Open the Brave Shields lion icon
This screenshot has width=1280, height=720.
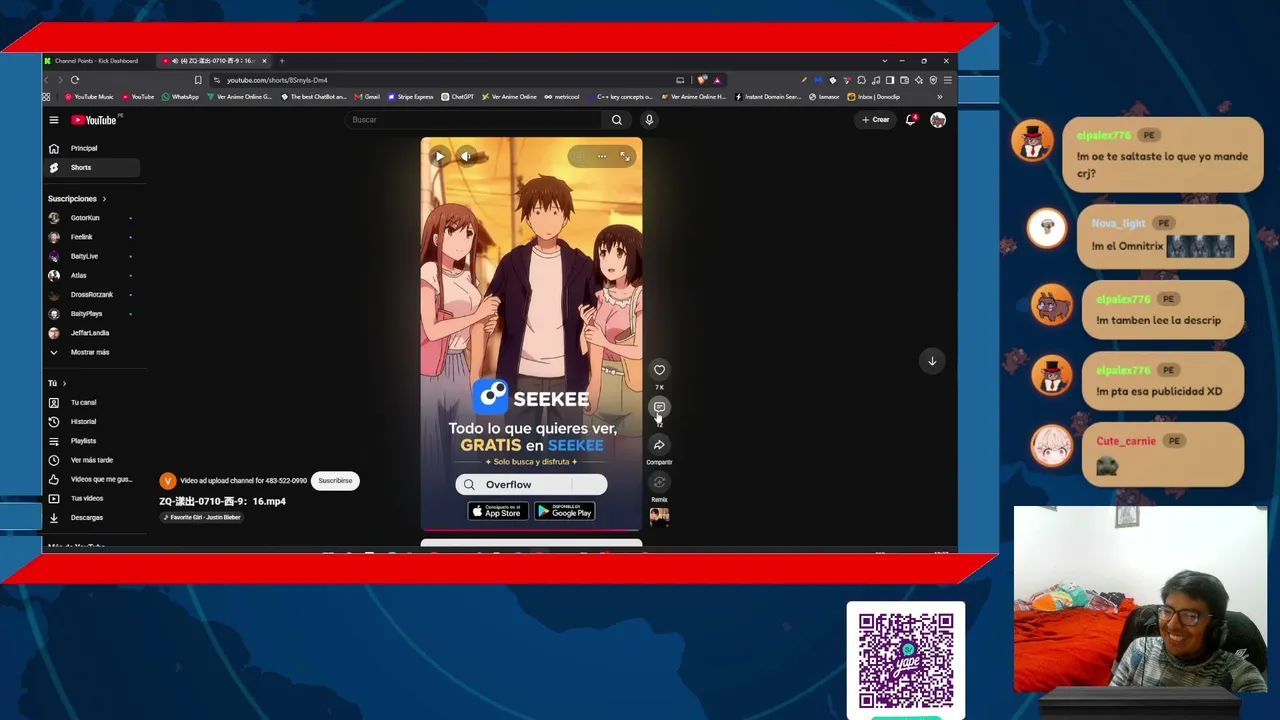703,80
